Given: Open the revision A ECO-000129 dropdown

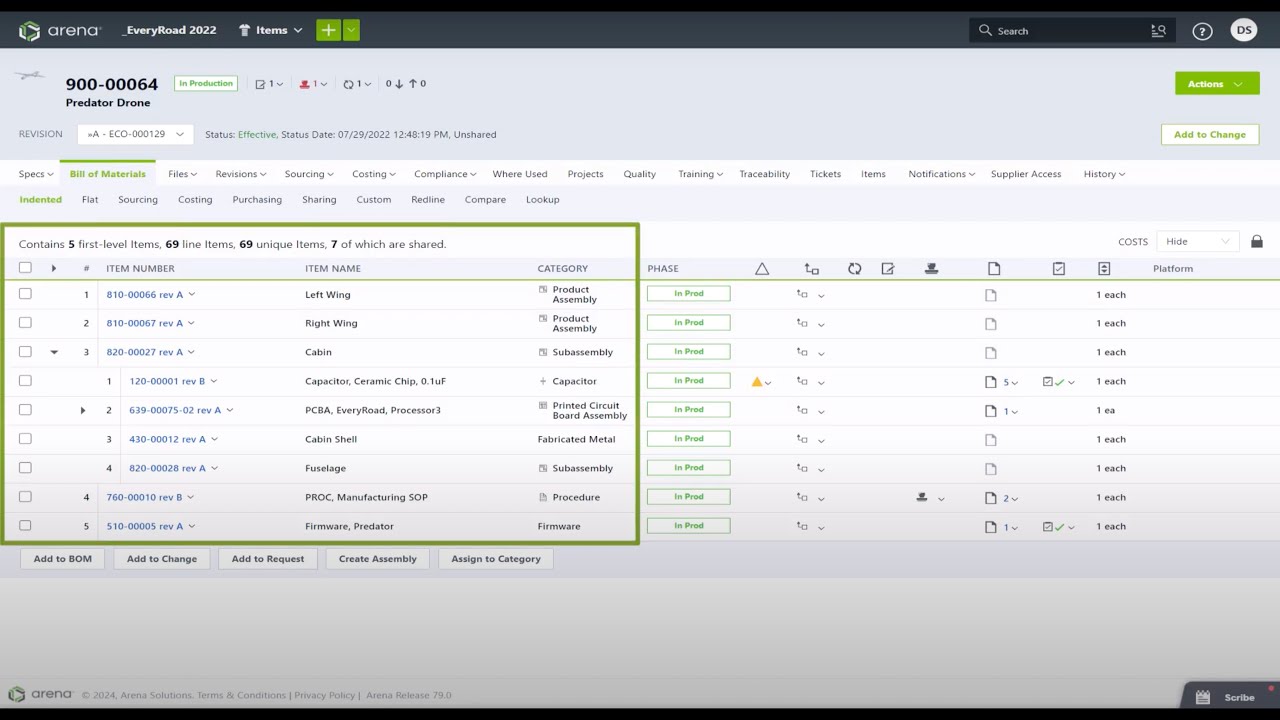Looking at the screenshot, I should pos(135,134).
